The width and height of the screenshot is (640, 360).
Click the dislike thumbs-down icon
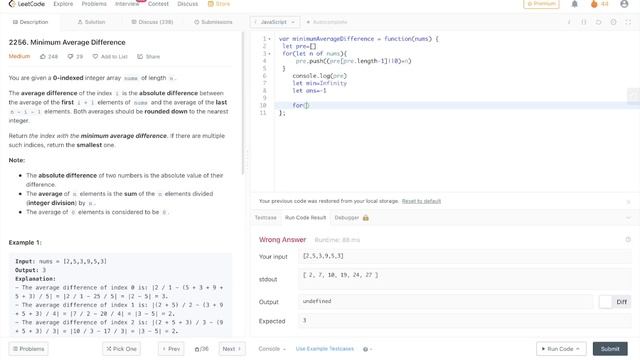coord(70,56)
